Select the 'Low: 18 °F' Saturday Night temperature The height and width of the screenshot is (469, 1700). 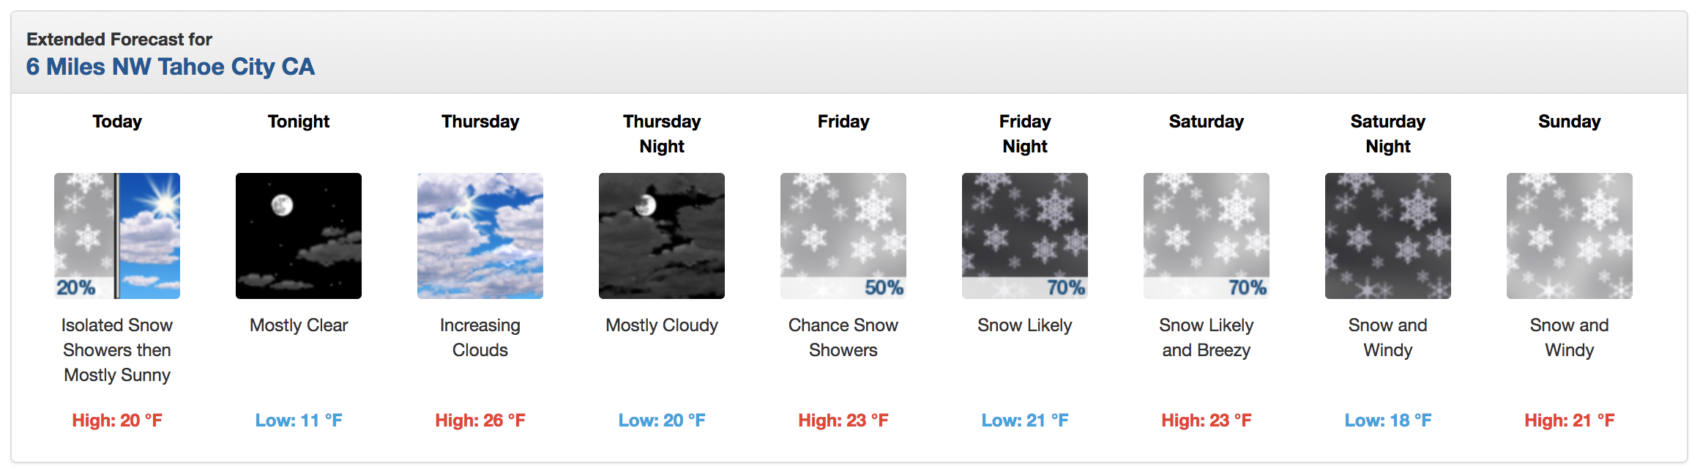pyautogui.click(x=1388, y=421)
